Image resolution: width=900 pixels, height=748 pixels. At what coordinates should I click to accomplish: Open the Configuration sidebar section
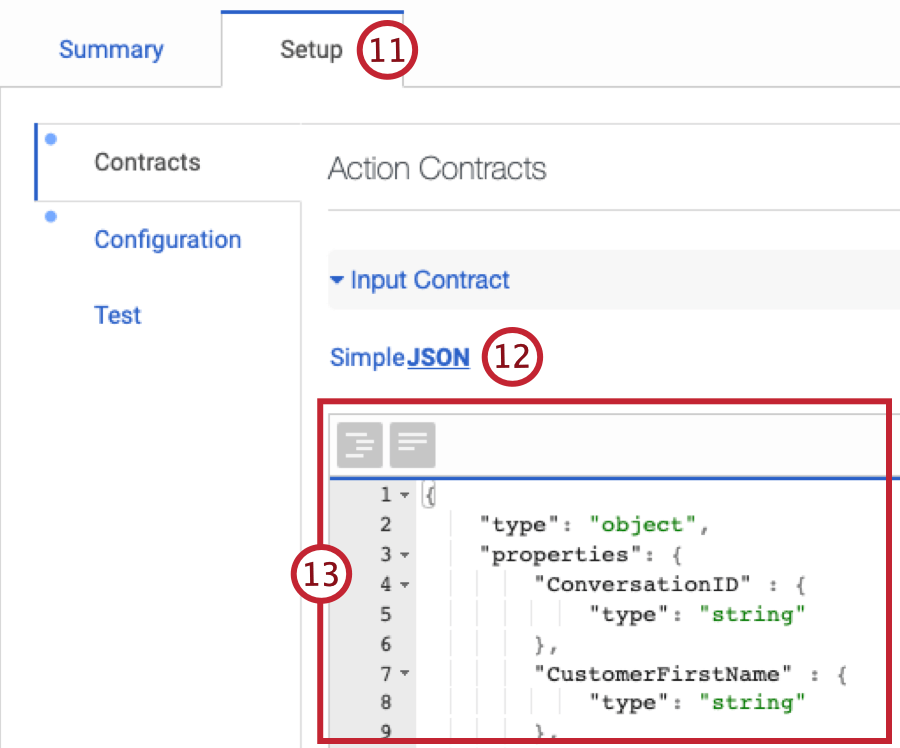(167, 239)
